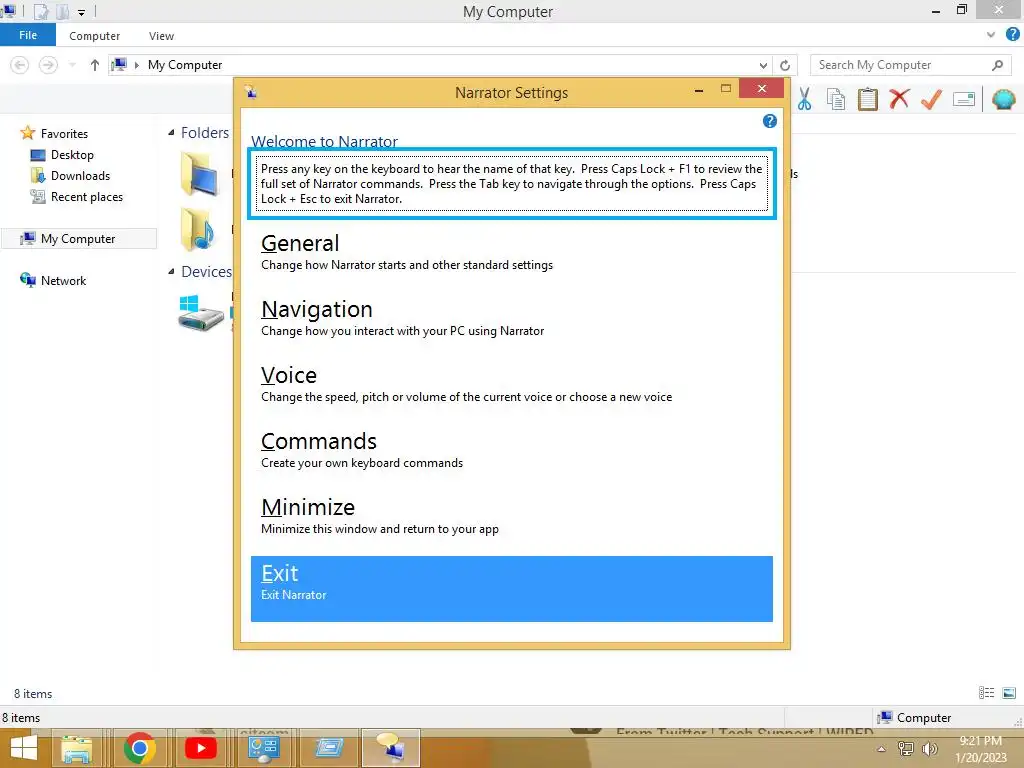Click the Forward arrow in My Computer
The image size is (1024, 768).
(x=48, y=65)
